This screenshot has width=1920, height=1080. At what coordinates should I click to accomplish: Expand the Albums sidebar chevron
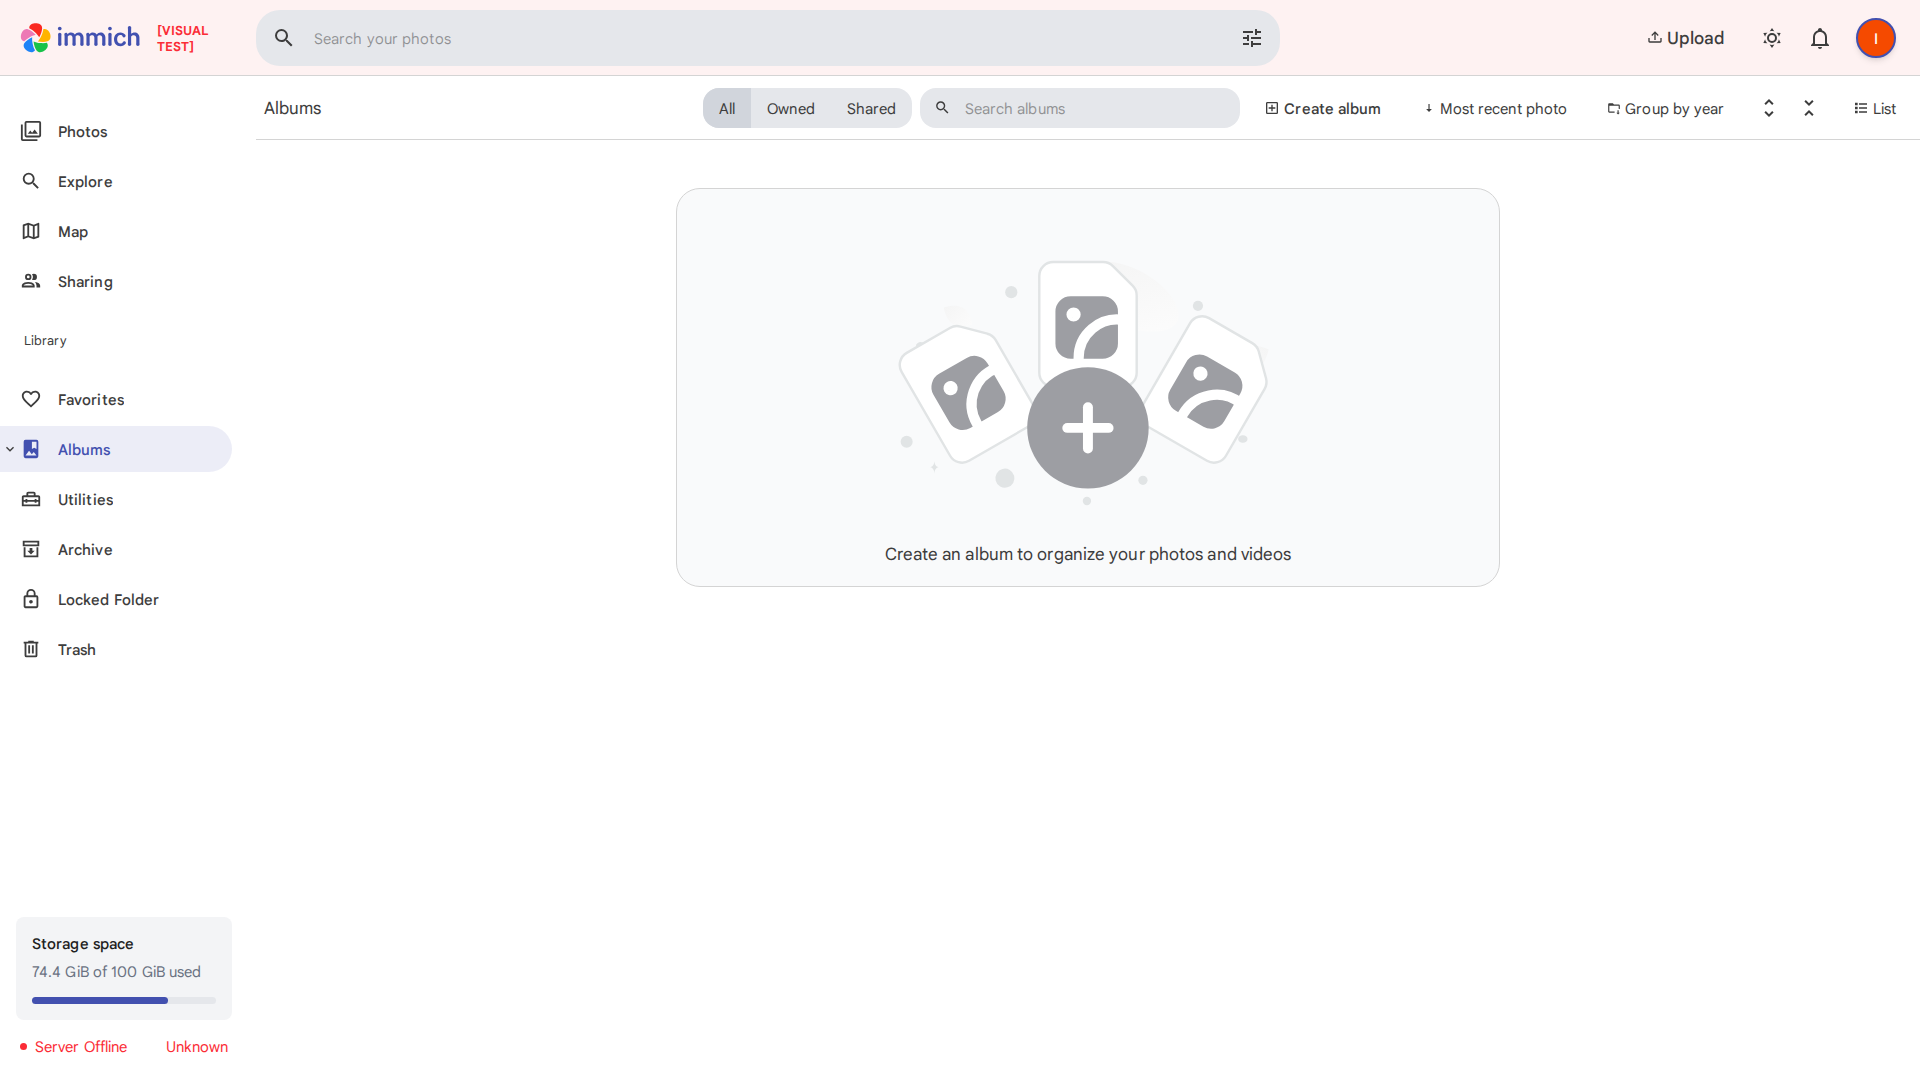click(x=10, y=449)
